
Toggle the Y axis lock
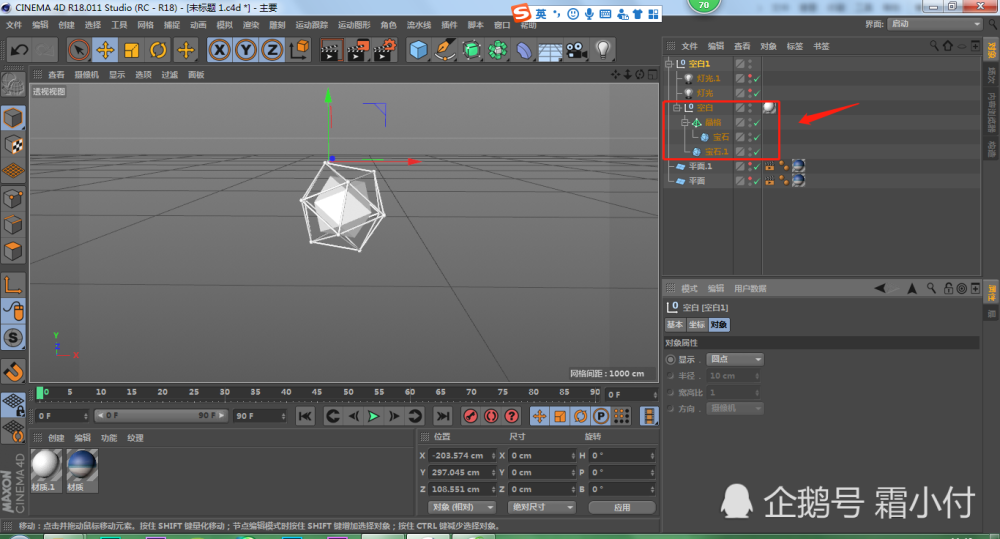[246, 50]
